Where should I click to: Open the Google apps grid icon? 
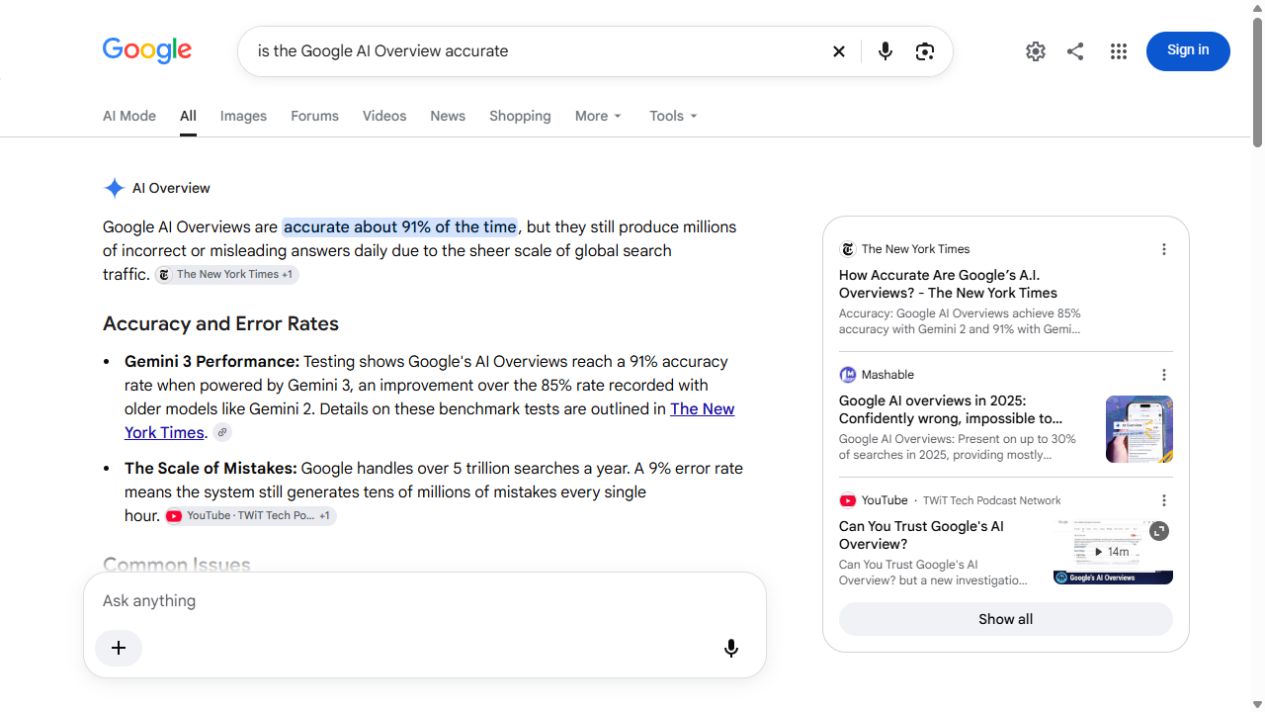pyautogui.click(x=1118, y=51)
